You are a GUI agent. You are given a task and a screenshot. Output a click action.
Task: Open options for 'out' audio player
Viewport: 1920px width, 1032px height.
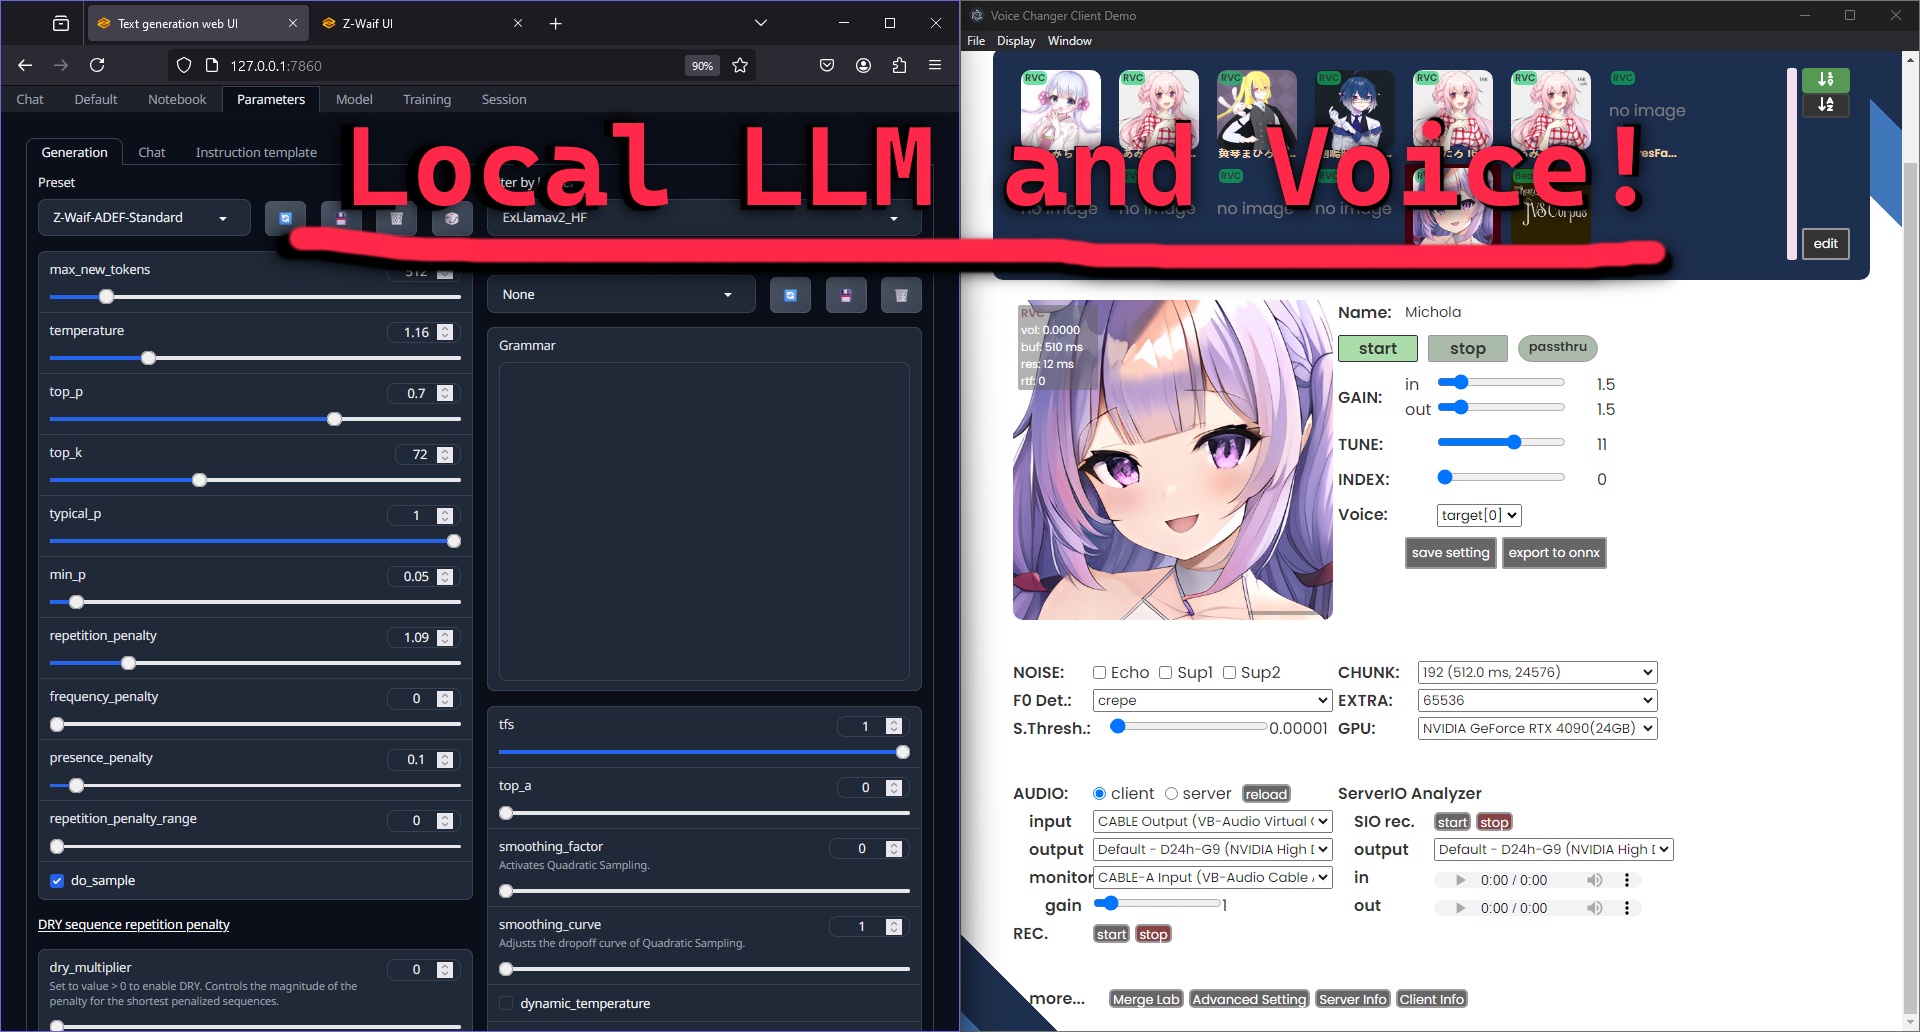1627,908
